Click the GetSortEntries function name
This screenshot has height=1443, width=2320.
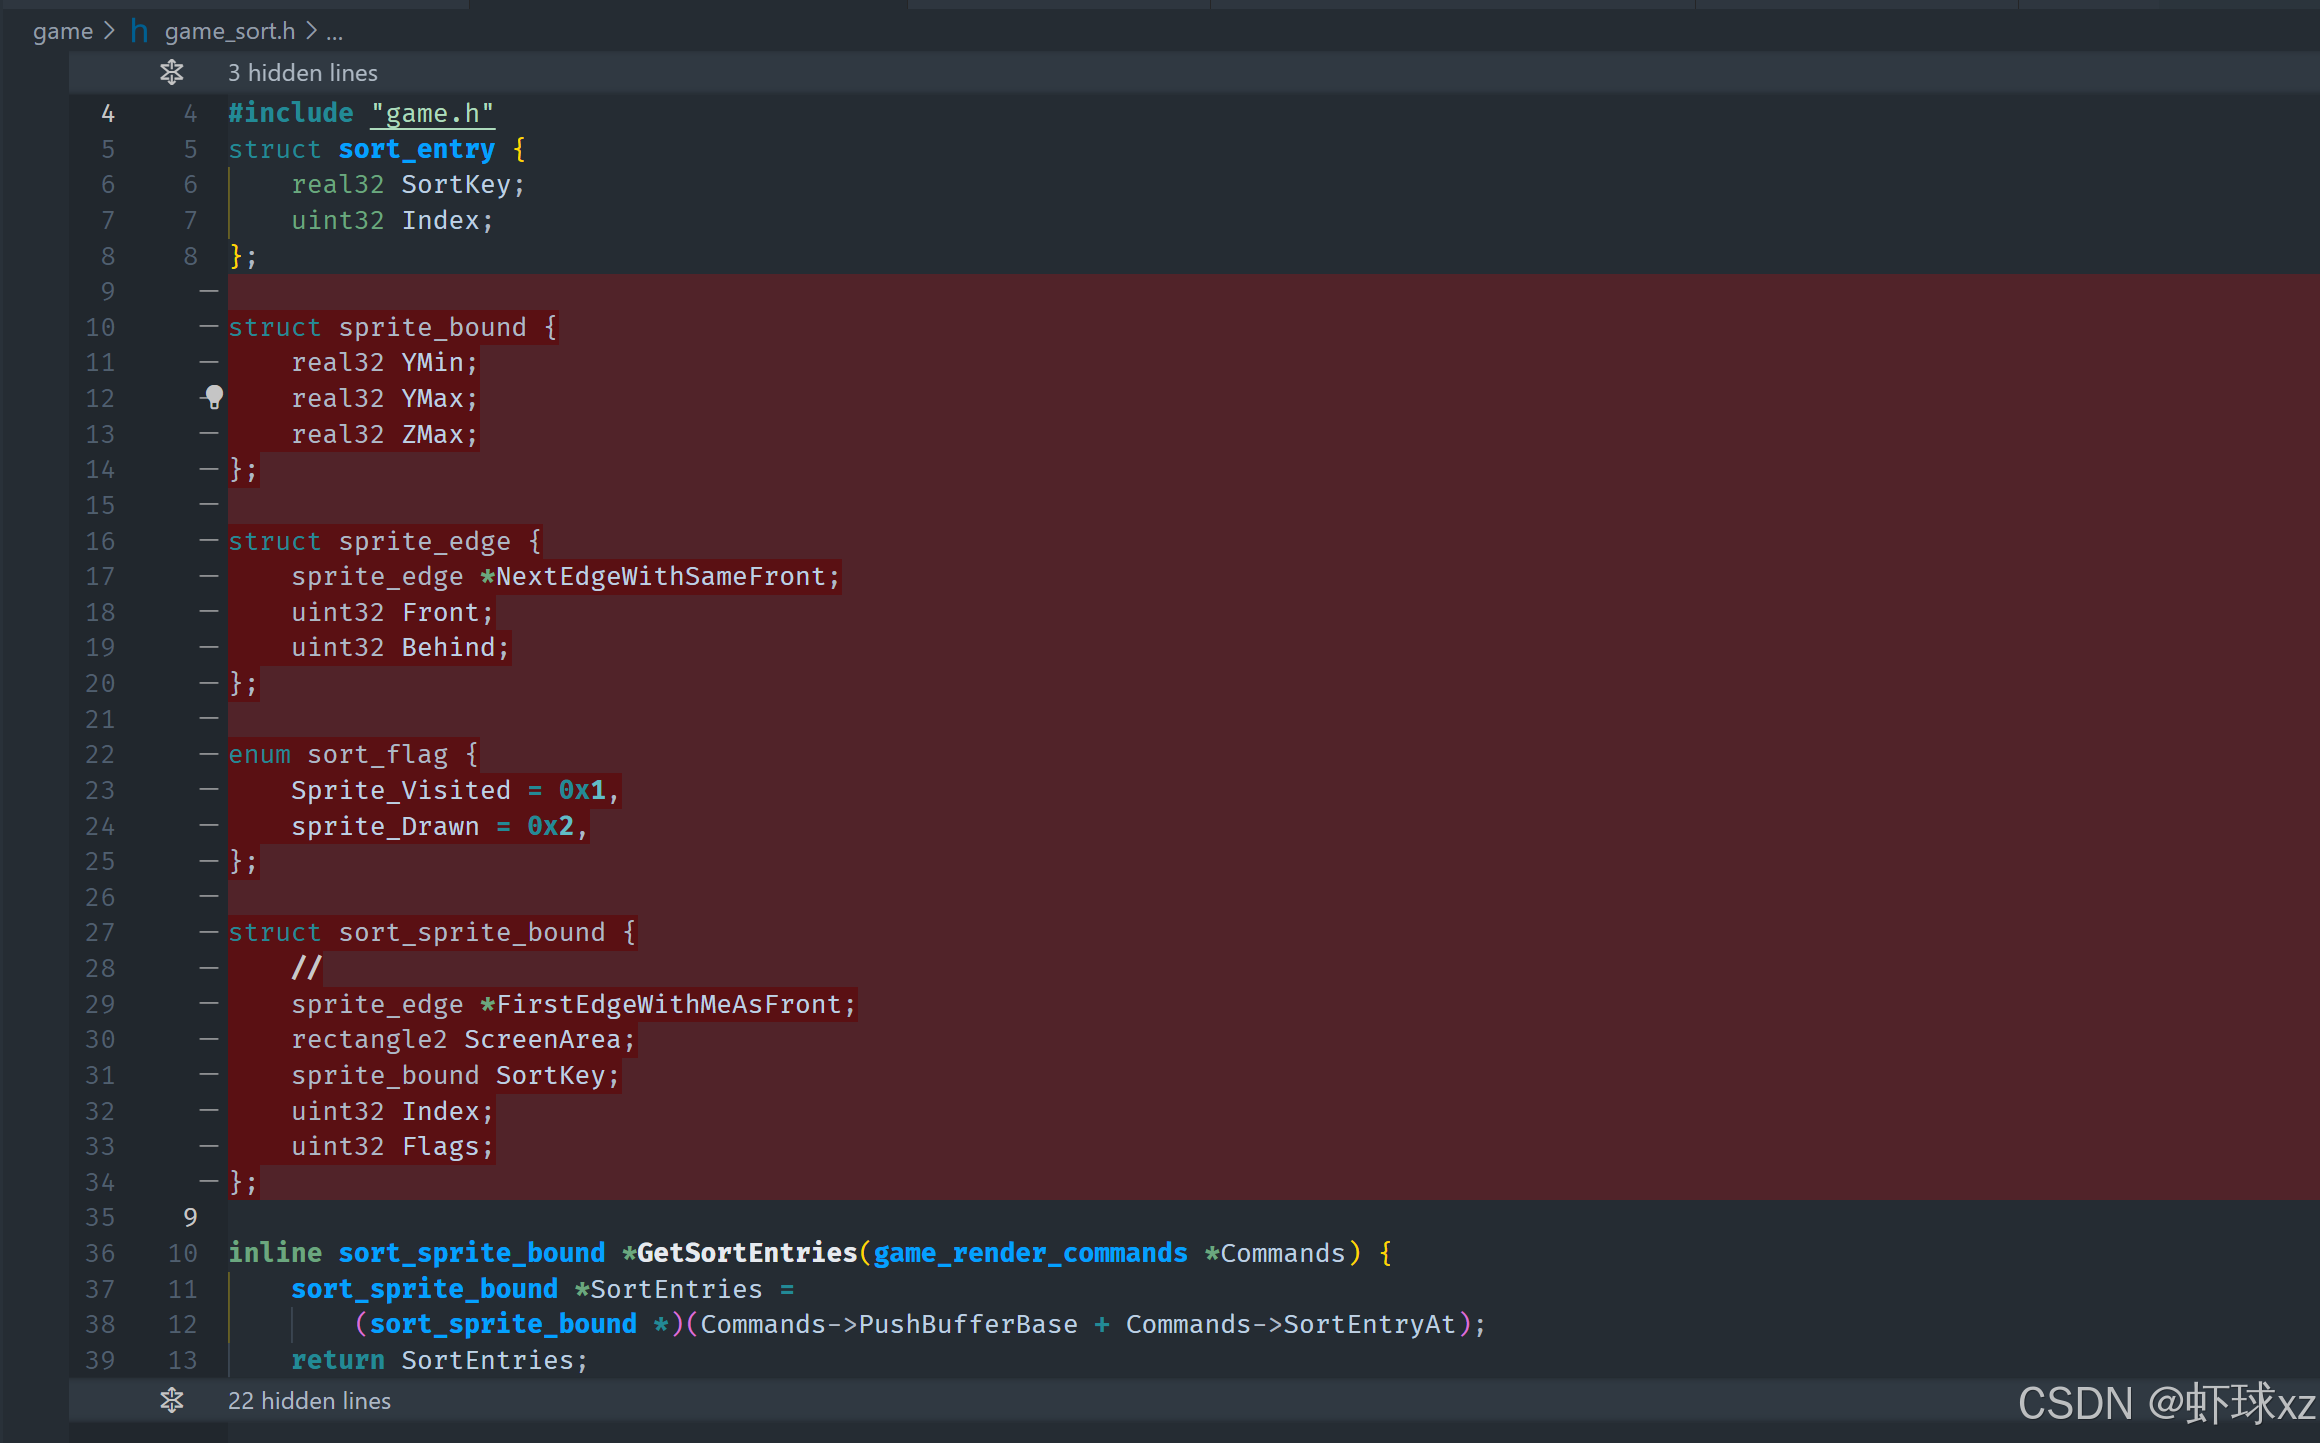(746, 1253)
